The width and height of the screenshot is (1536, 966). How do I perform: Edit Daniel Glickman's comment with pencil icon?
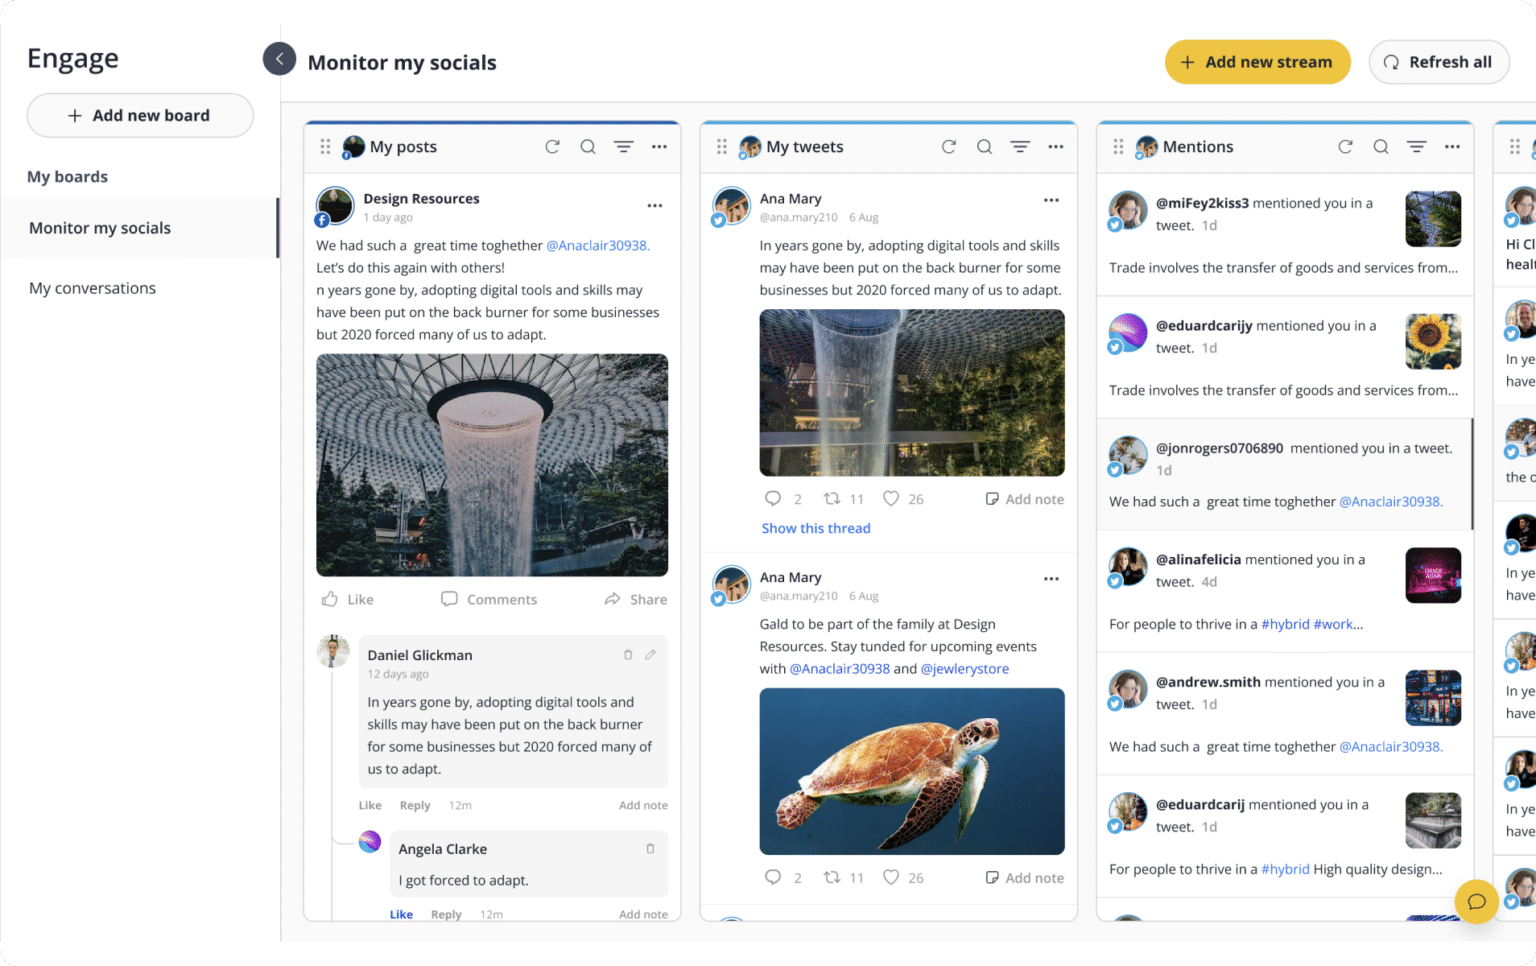650,655
